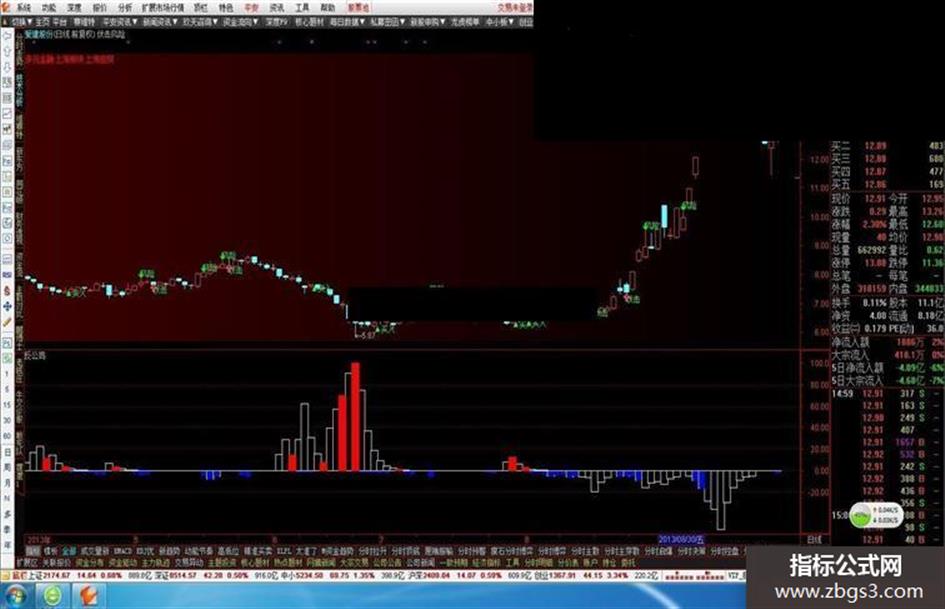Click the 核心题材 toolbar button at top
The width and height of the screenshot is (945, 609).
point(310,22)
